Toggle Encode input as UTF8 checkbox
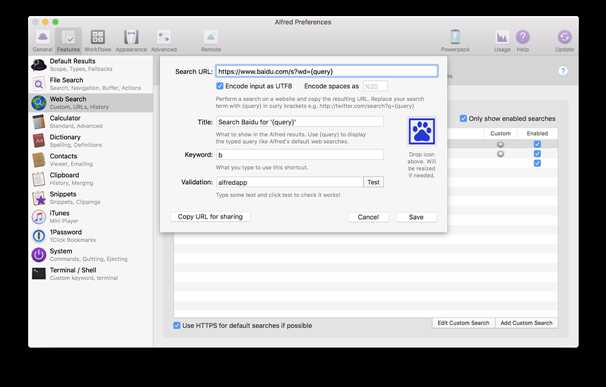This screenshot has width=606, height=387. click(x=220, y=86)
